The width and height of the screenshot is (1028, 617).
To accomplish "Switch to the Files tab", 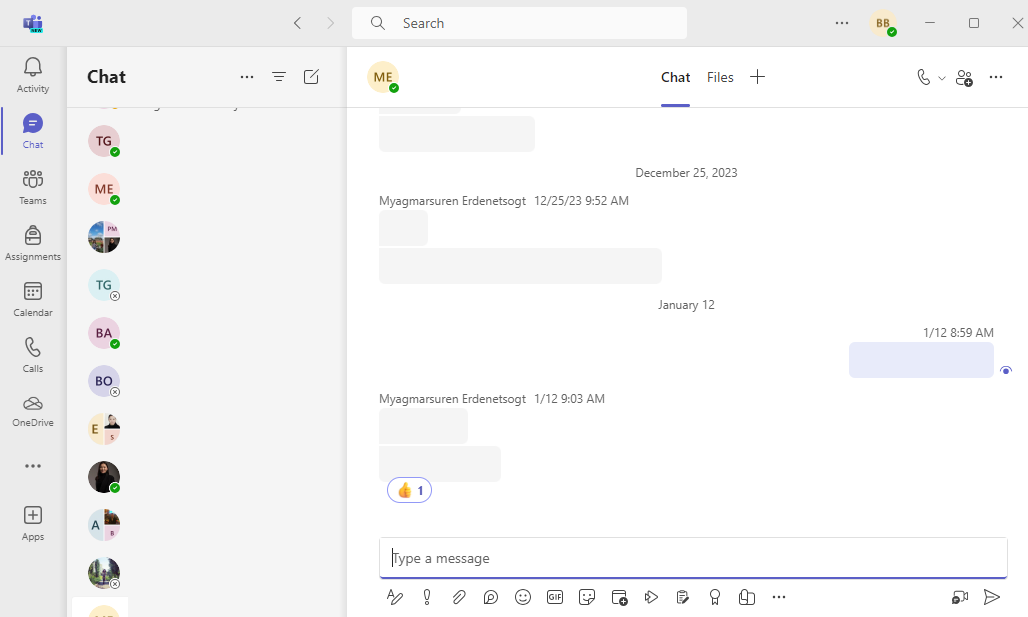I will coord(720,77).
